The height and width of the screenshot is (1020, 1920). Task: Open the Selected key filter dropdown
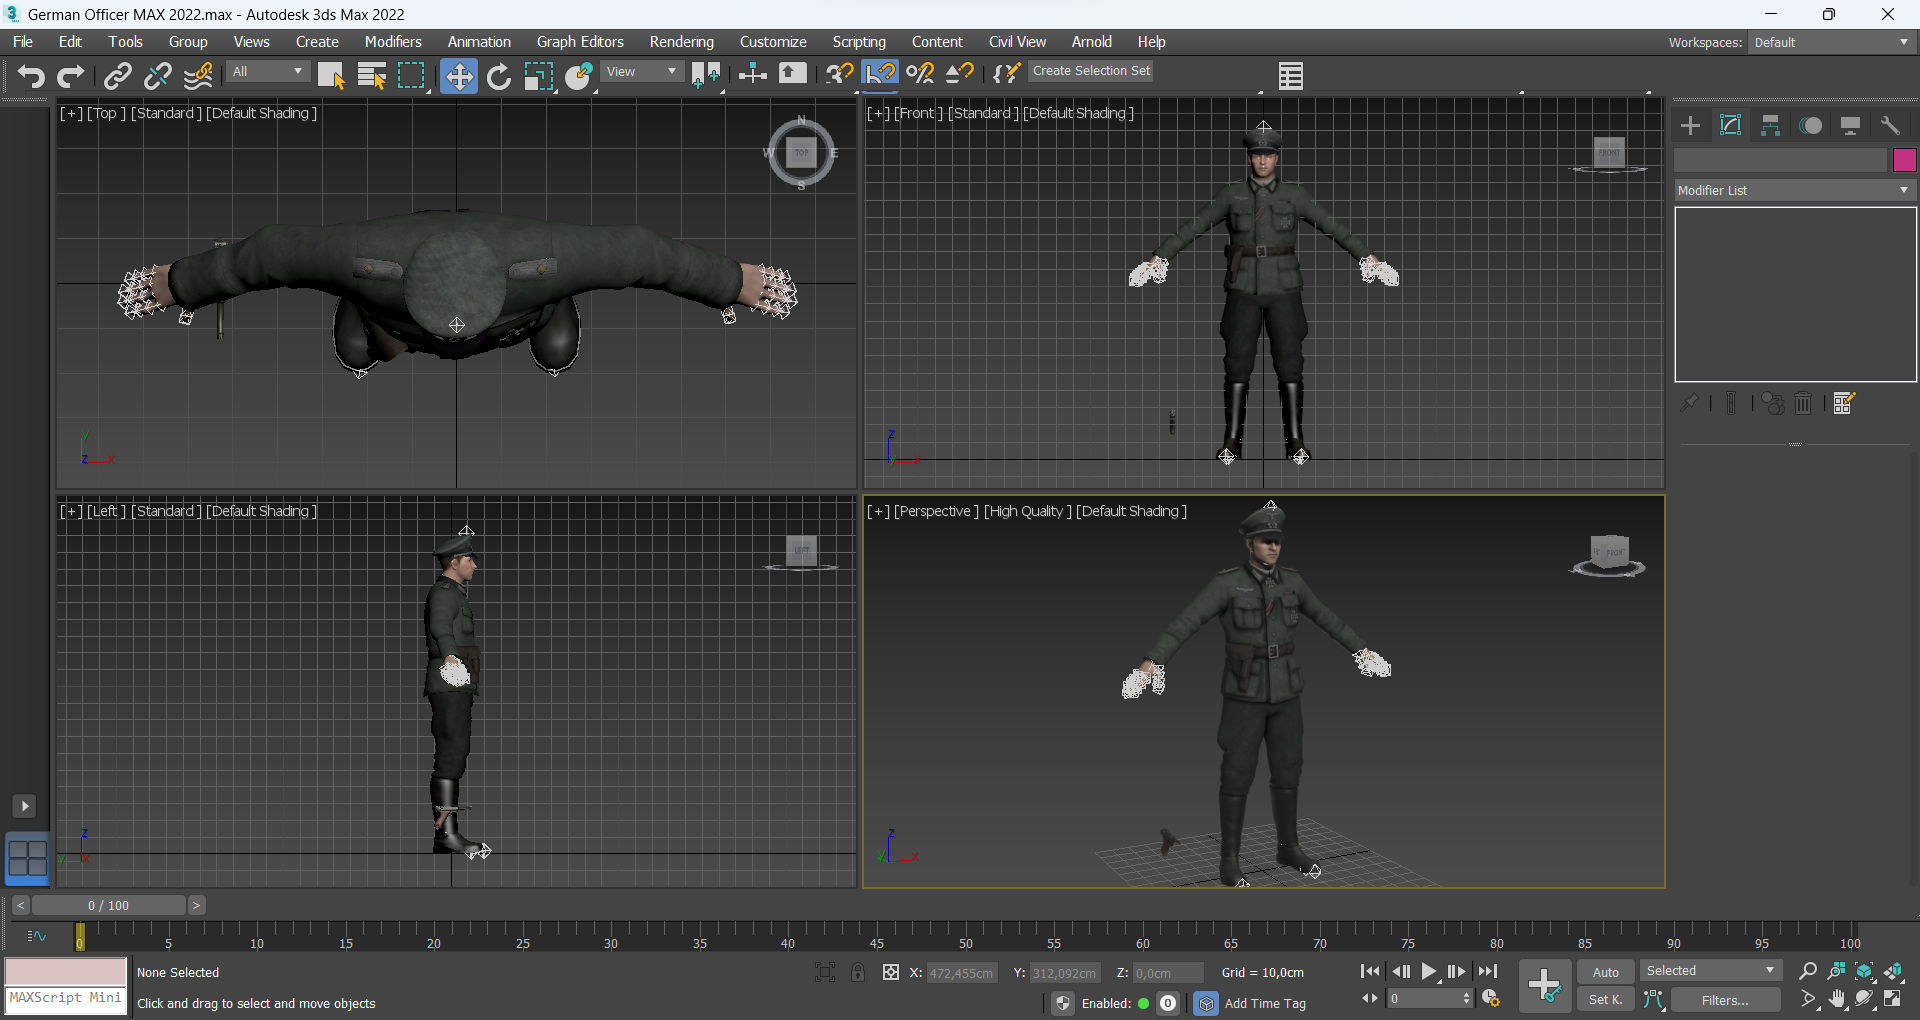tap(1710, 971)
